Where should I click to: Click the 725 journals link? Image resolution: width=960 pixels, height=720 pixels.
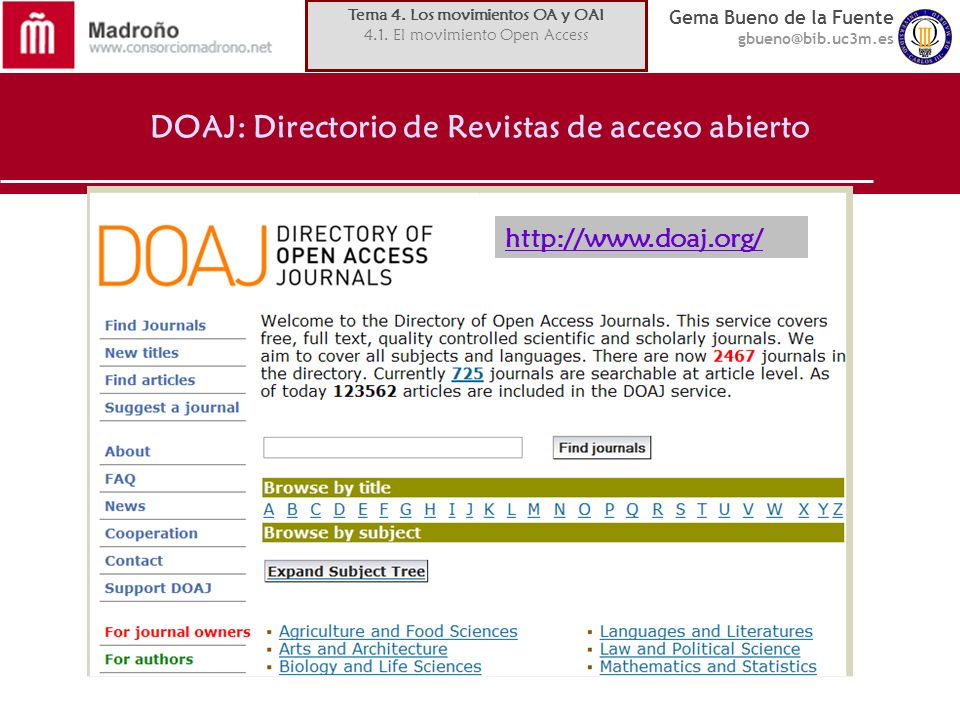(x=468, y=373)
